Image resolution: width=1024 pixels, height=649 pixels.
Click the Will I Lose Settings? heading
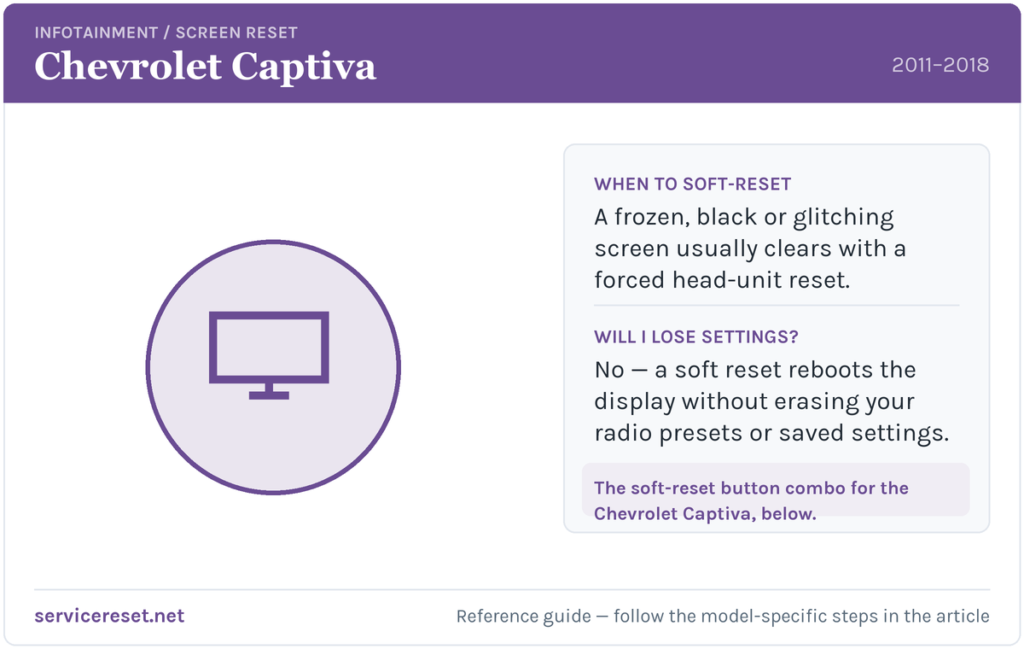point(696,337)
